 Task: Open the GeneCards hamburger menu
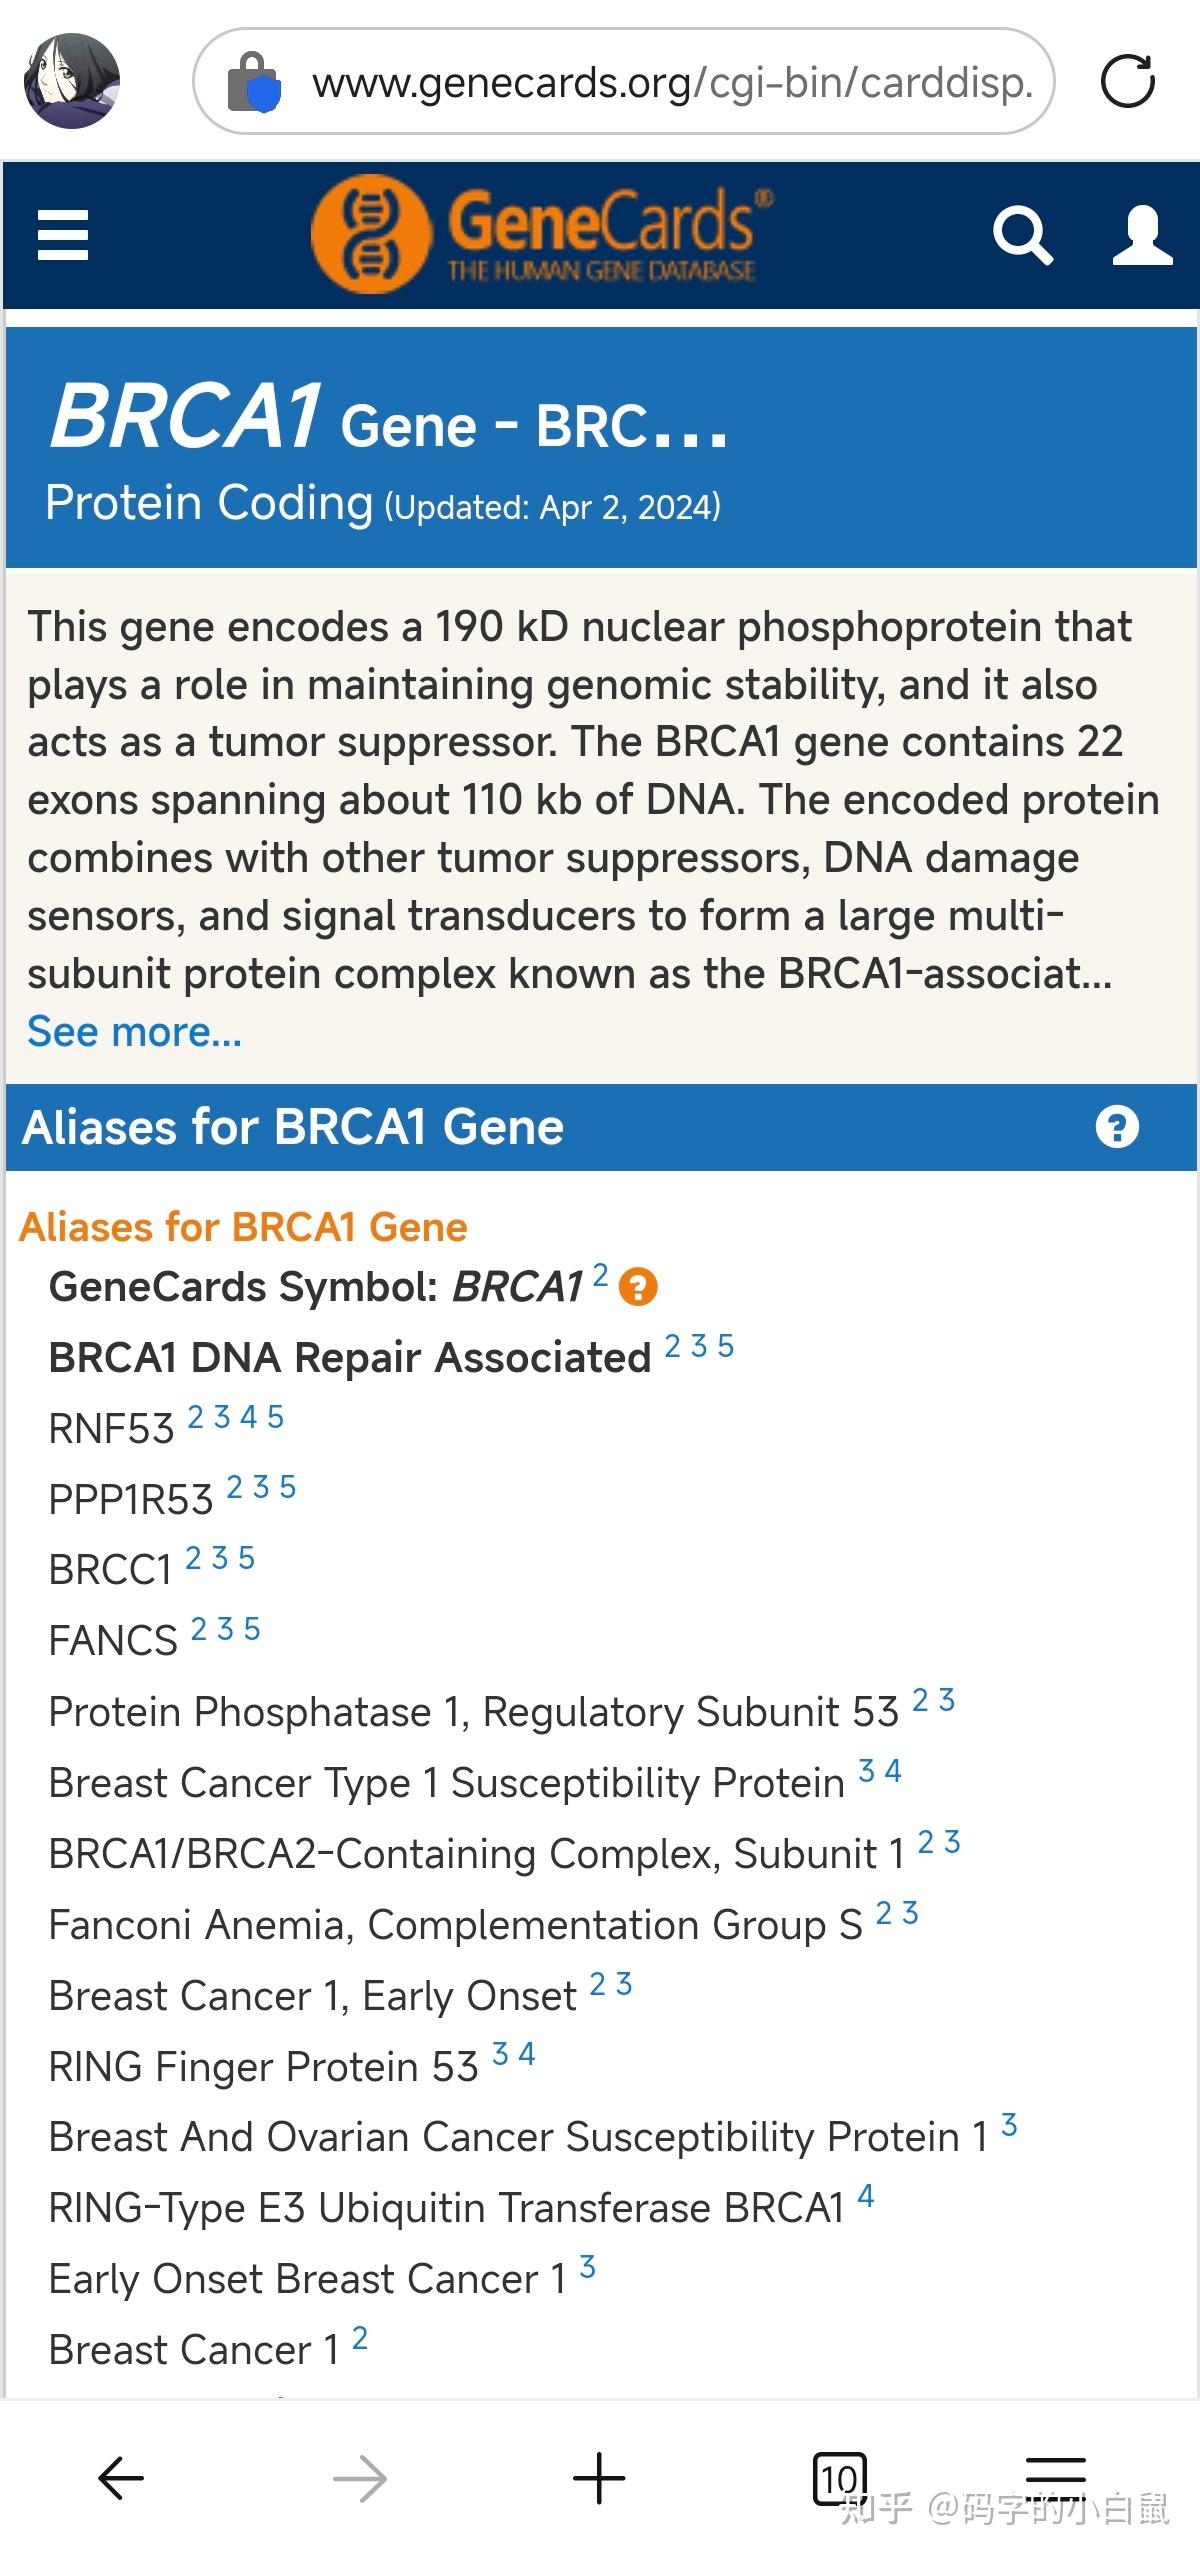(x=63, y=235)
